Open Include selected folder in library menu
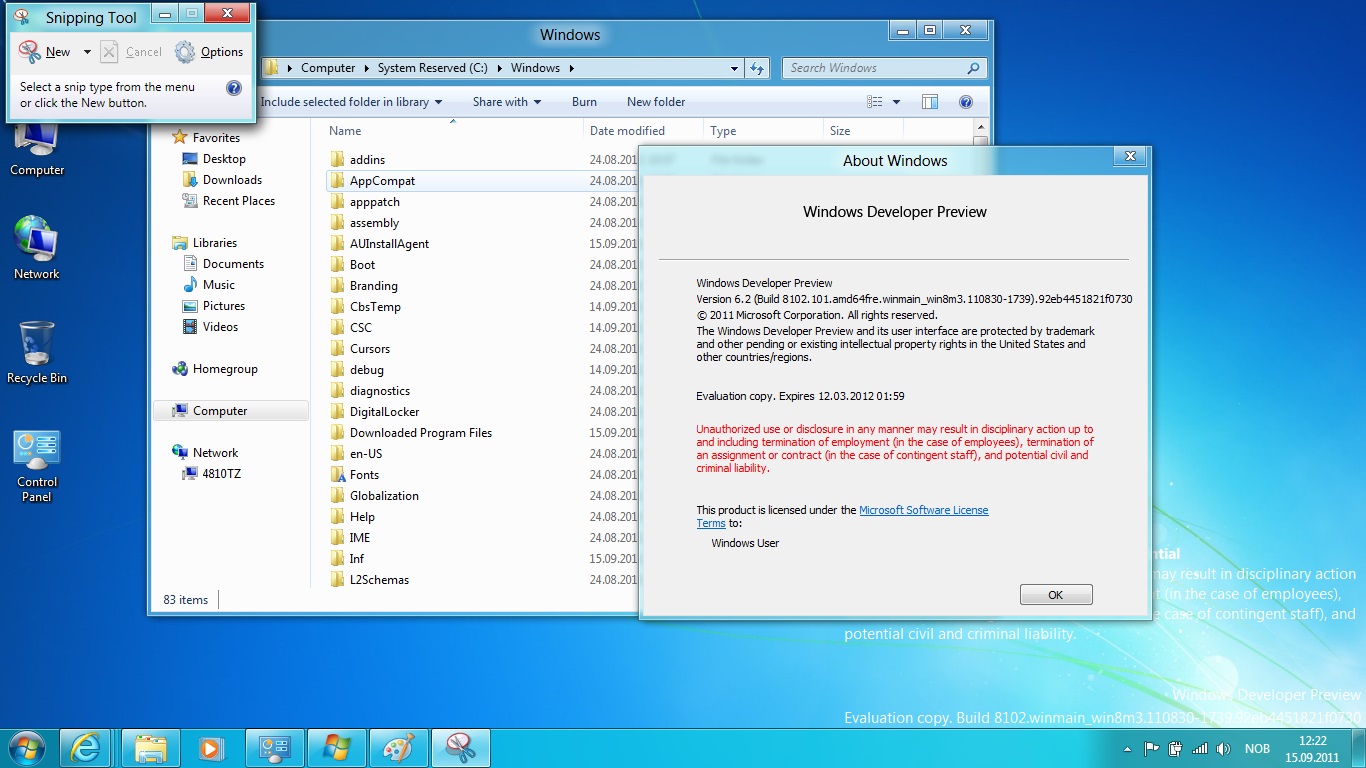Viewport: 1366px width, 768px height. click(x=350, y=102)
